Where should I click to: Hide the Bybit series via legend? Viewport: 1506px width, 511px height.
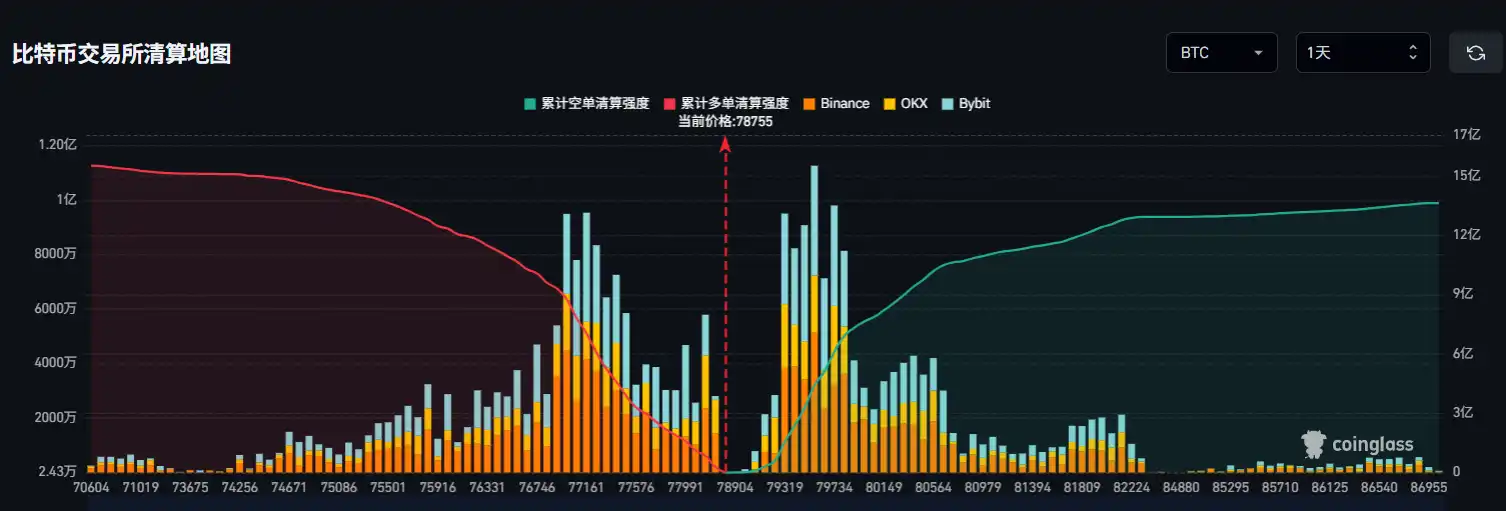point(966,103)
